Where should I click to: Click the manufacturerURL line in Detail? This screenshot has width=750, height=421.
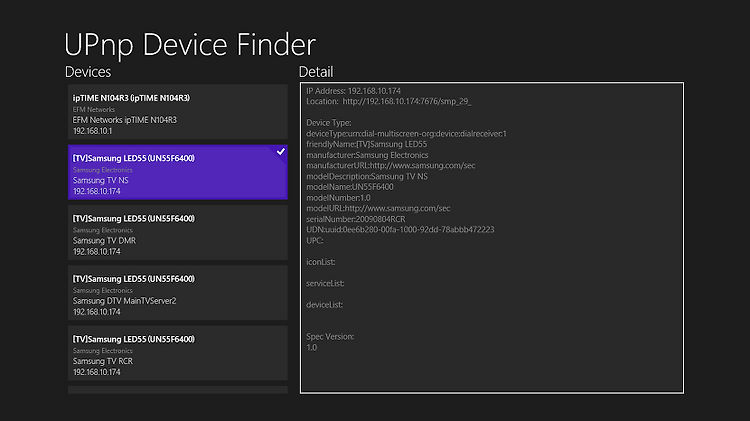(x=391, y=166)
